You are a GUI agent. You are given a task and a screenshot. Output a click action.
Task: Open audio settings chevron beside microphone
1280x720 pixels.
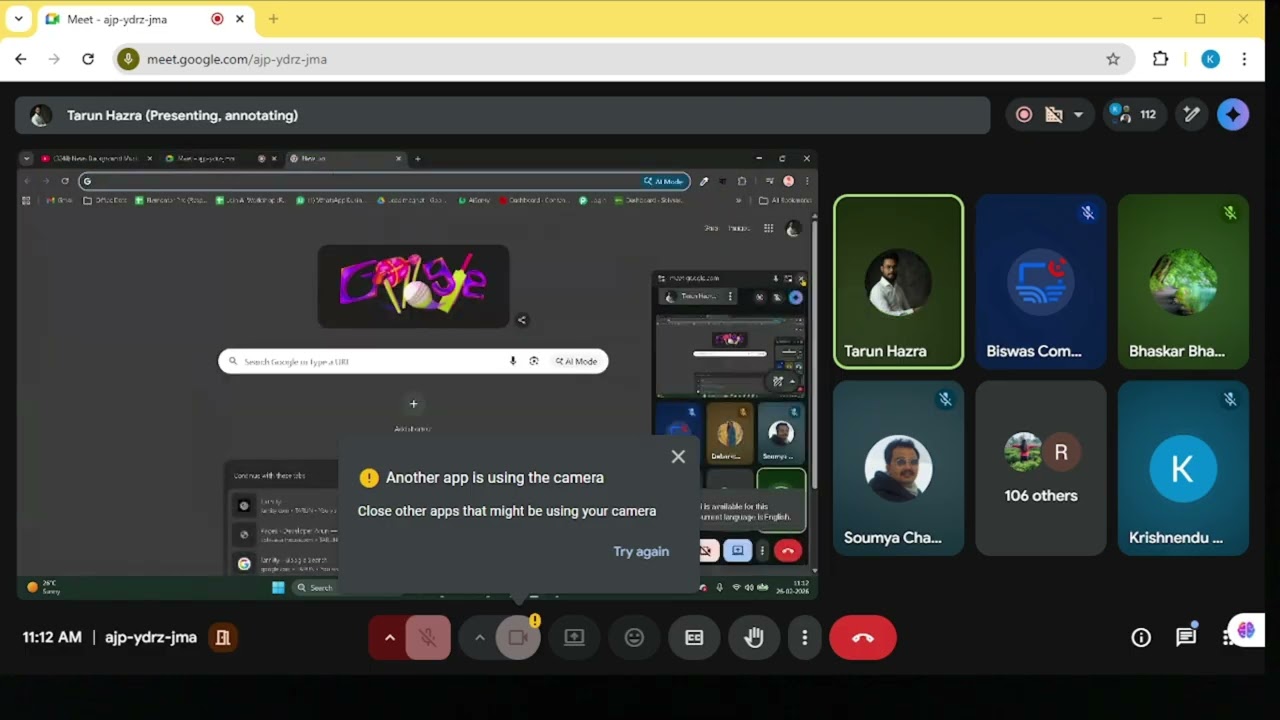click(x=389, y=637)
